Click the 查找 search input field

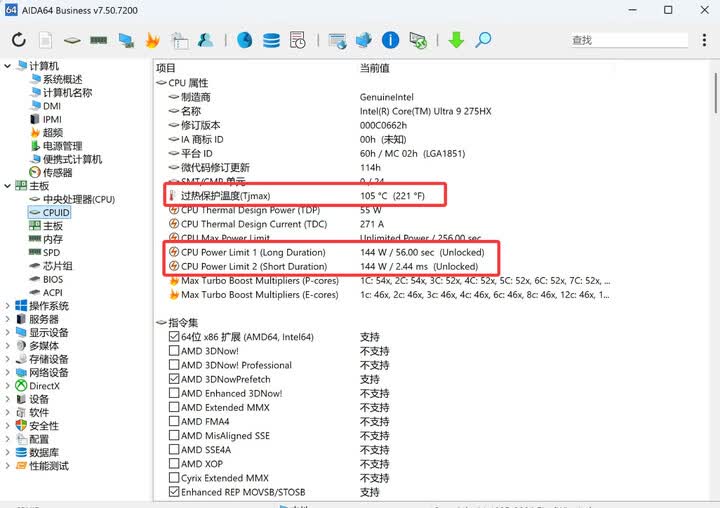click(628, 40)
